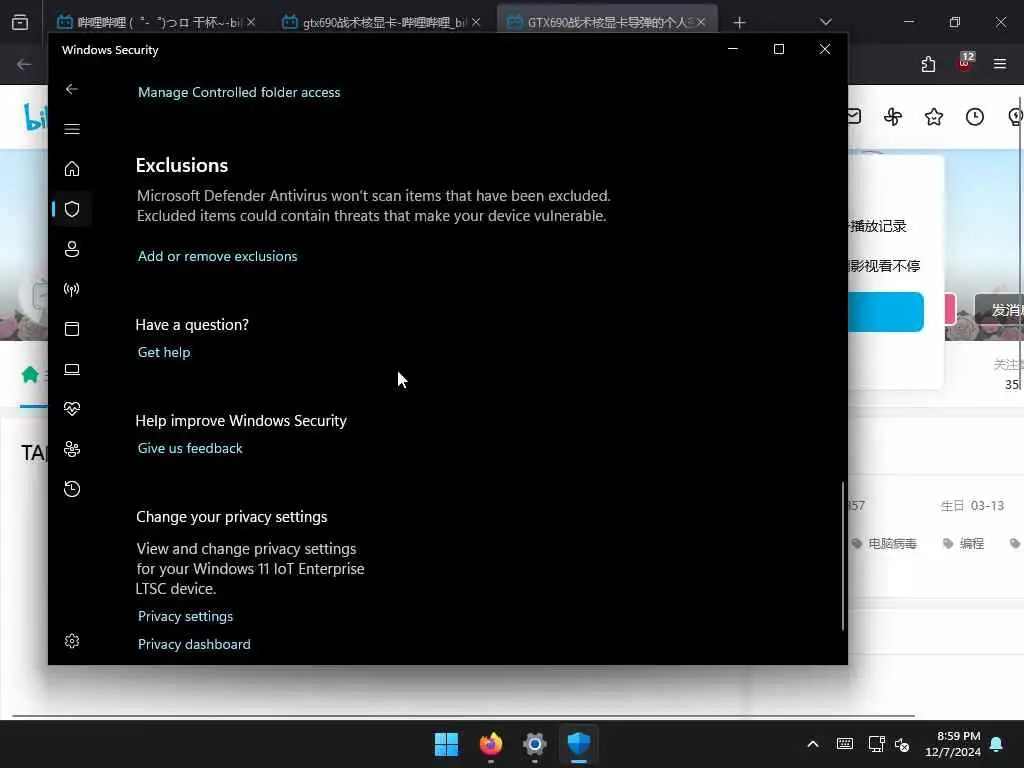Close the gtx690 search browser tab

[476, 23]
